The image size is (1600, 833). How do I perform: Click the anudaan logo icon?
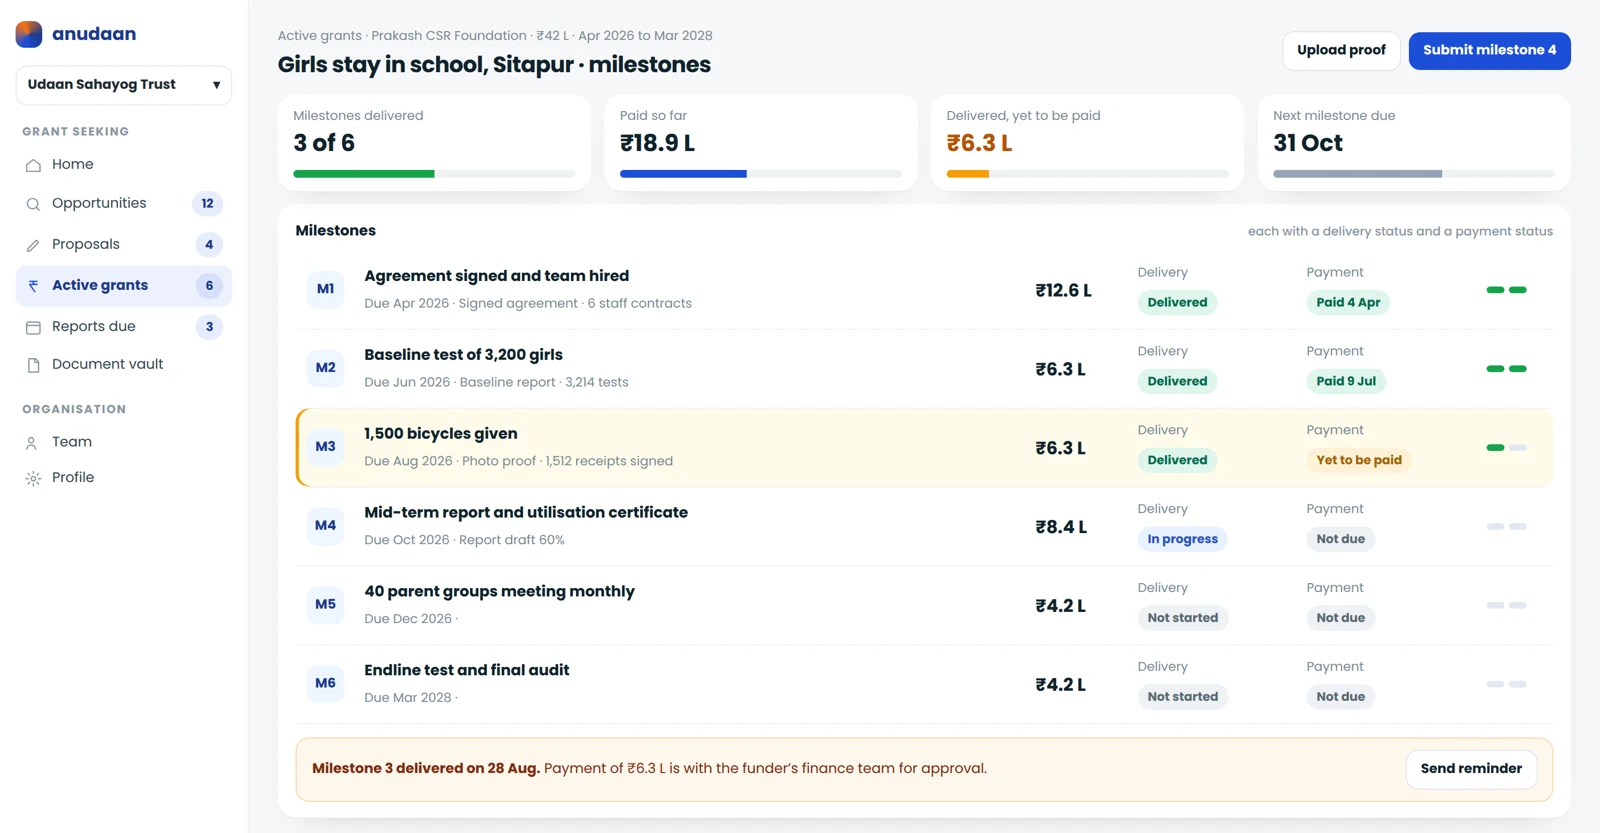(x=29, y=34)
